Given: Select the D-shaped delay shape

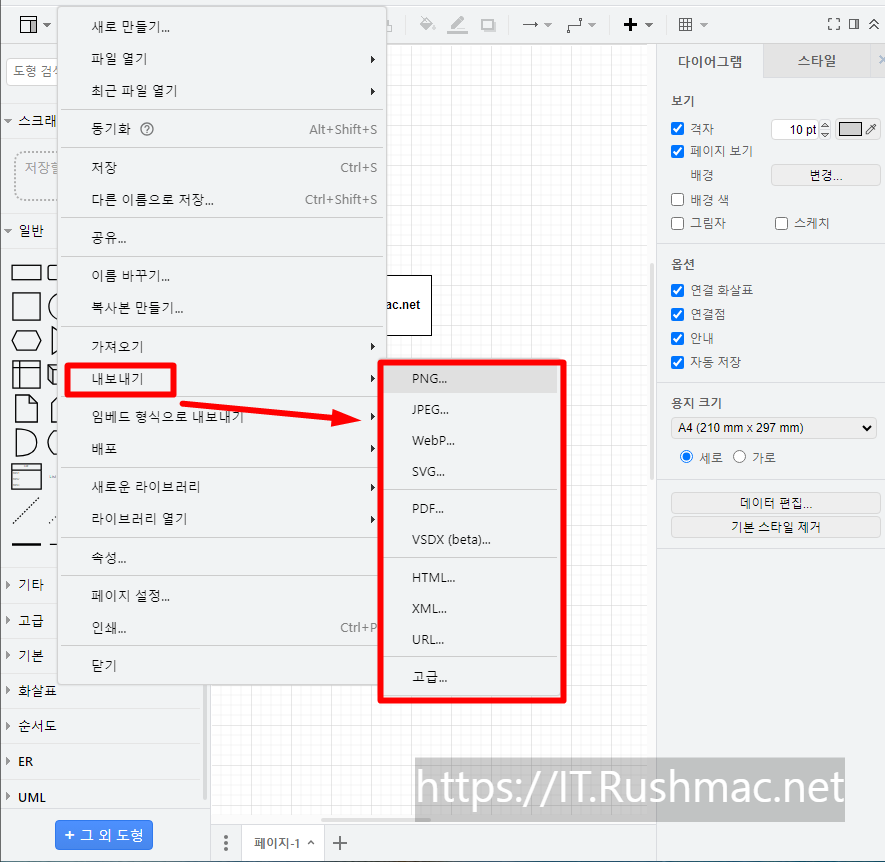Looking at the screenshot, I should (x=25, y=443).
